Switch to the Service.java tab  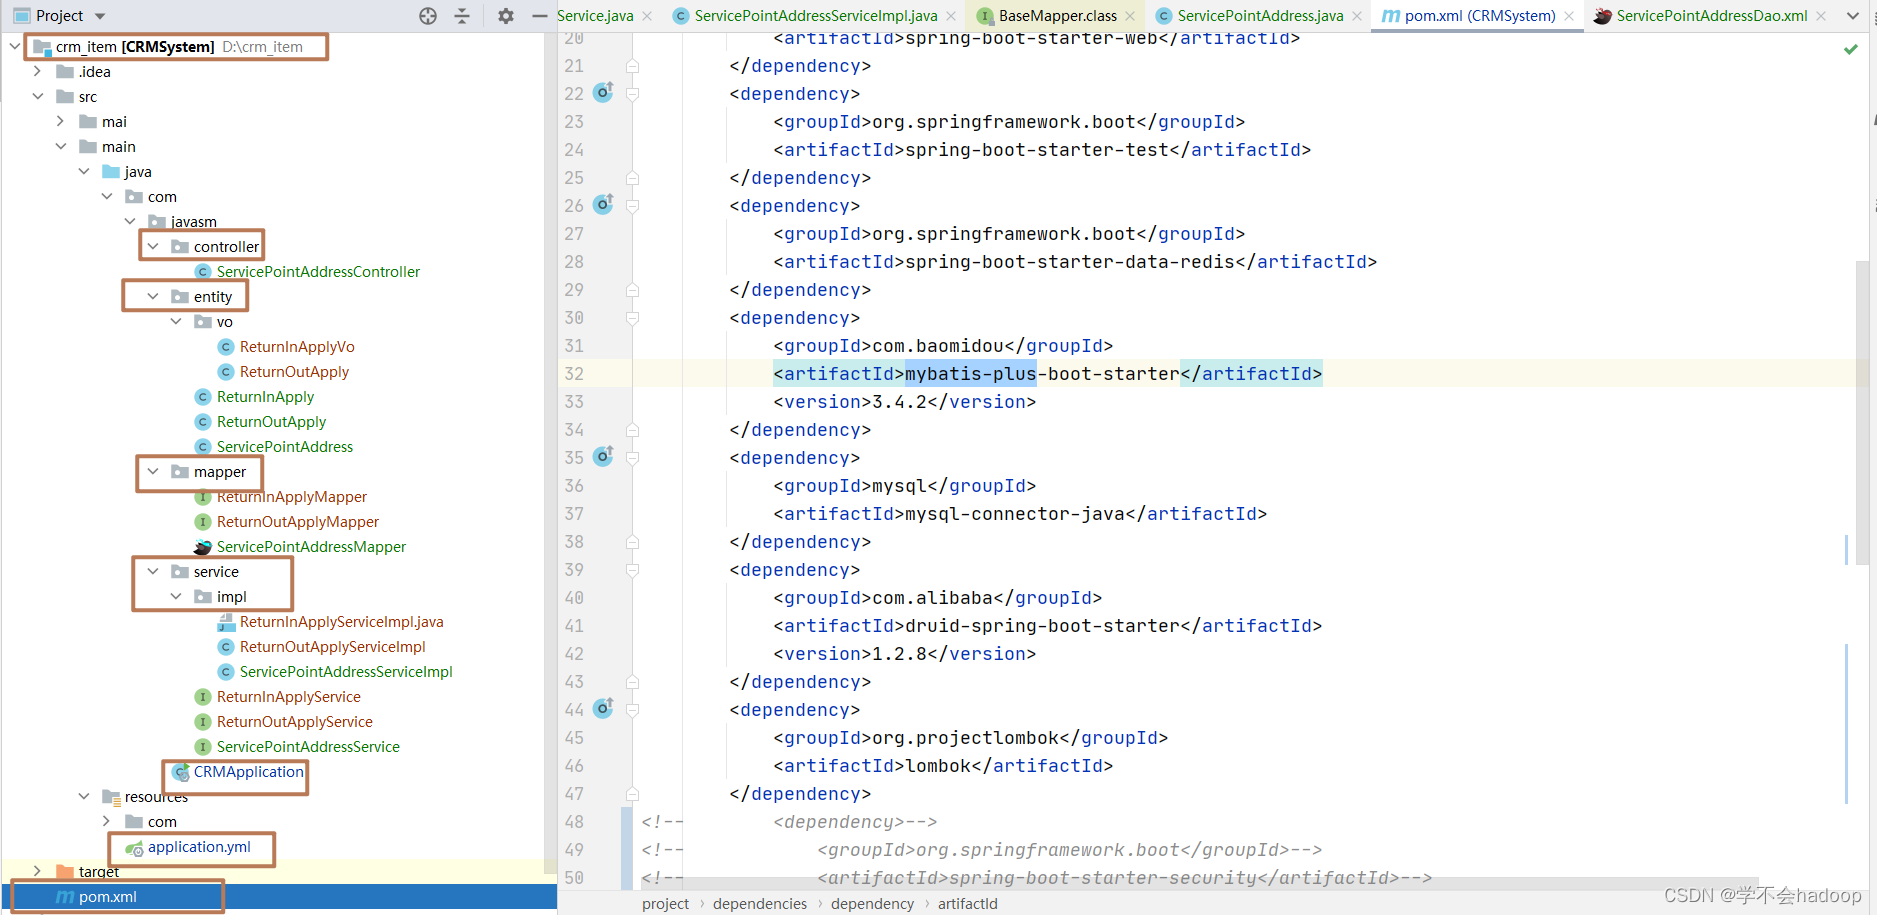click(594, 15)
